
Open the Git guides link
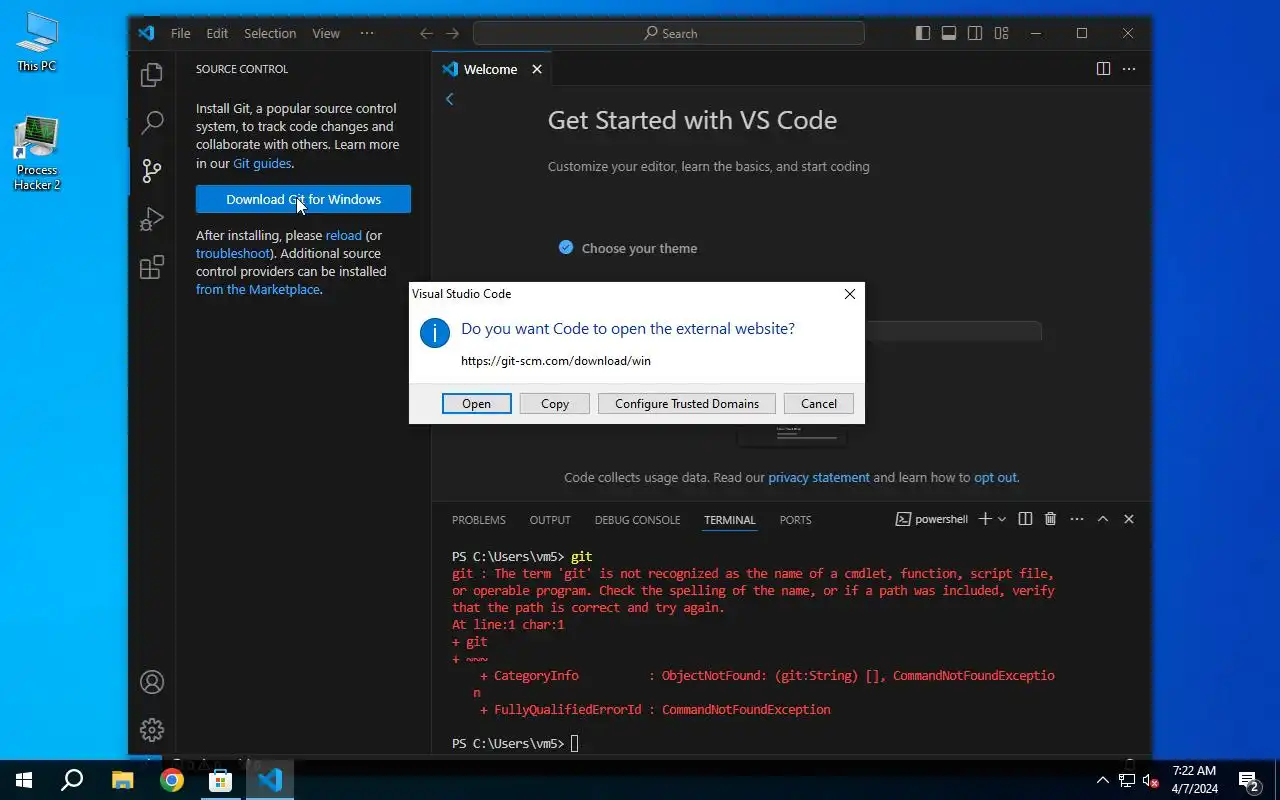(x=262, y=163)
